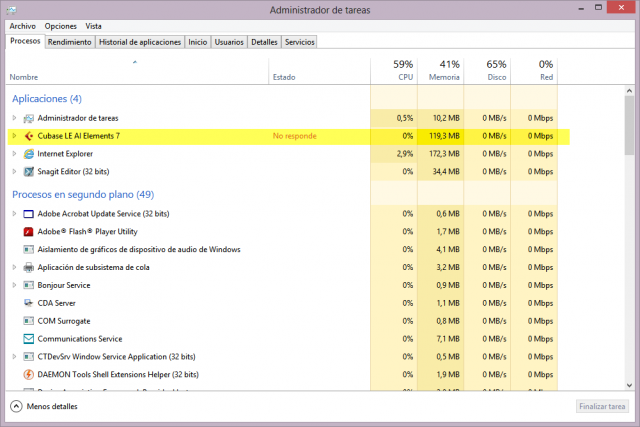Open the Archivo menu
This screenshot has height=427, width=640.
coord(22,26)
